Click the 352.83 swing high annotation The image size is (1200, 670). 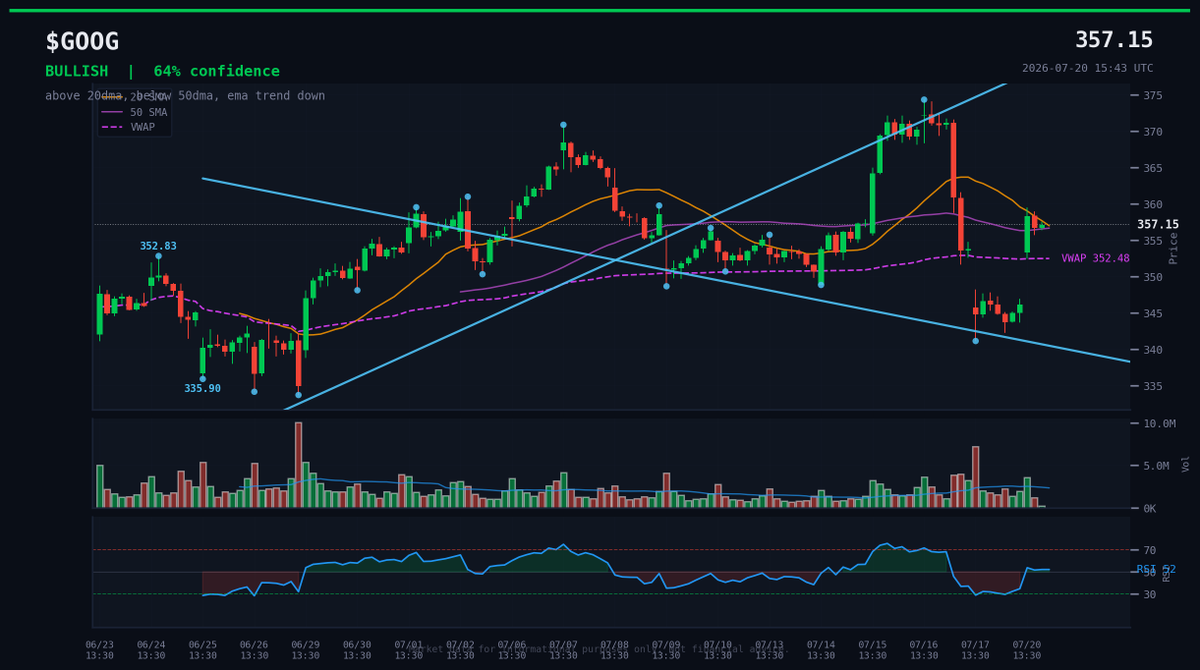(158, 246)
